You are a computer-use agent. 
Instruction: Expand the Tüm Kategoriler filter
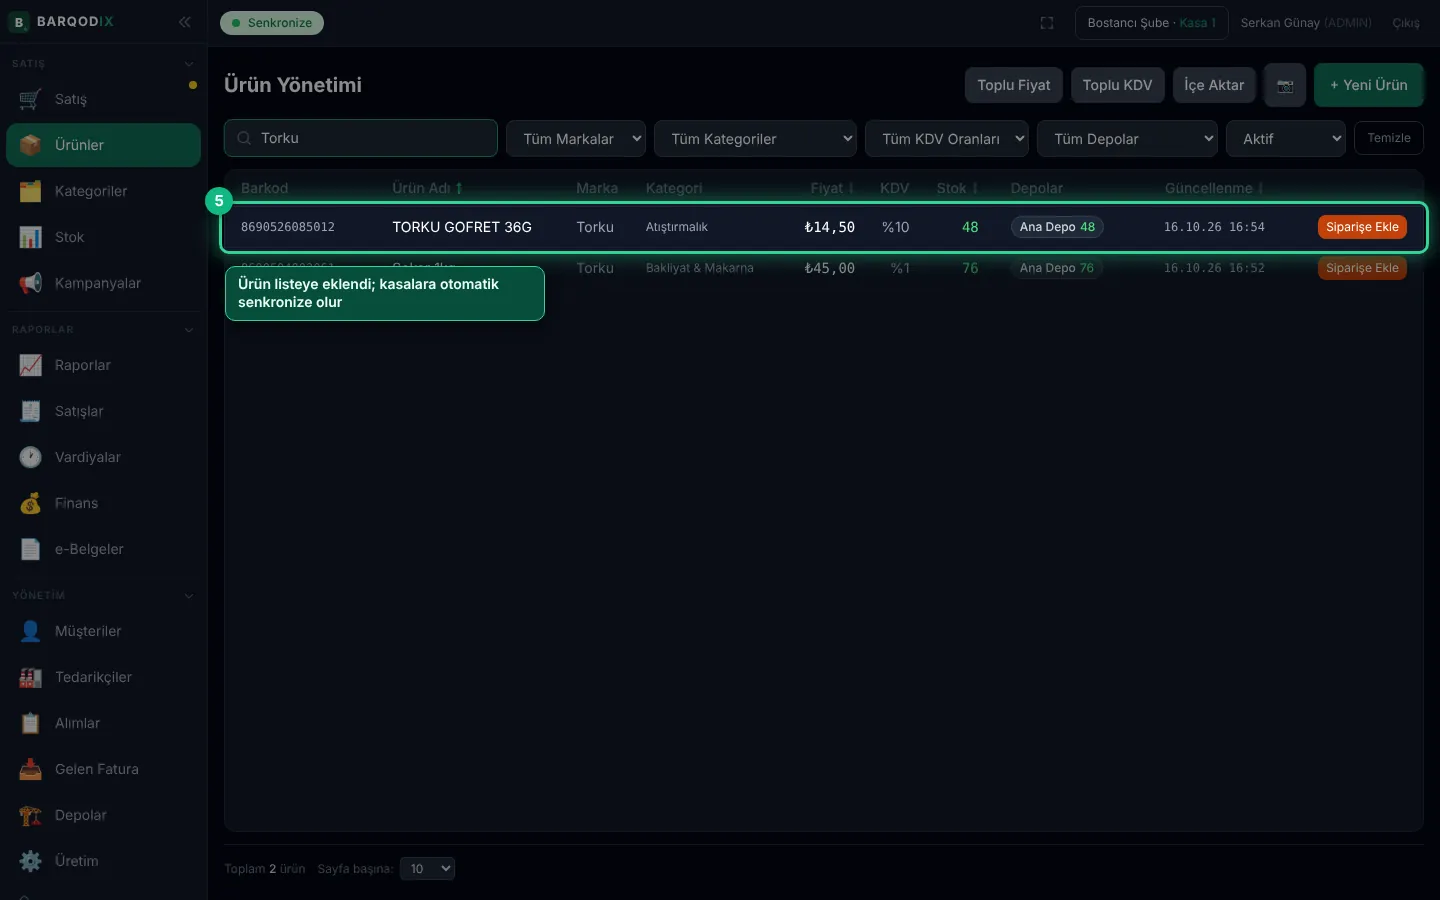[x=756, y=139]
